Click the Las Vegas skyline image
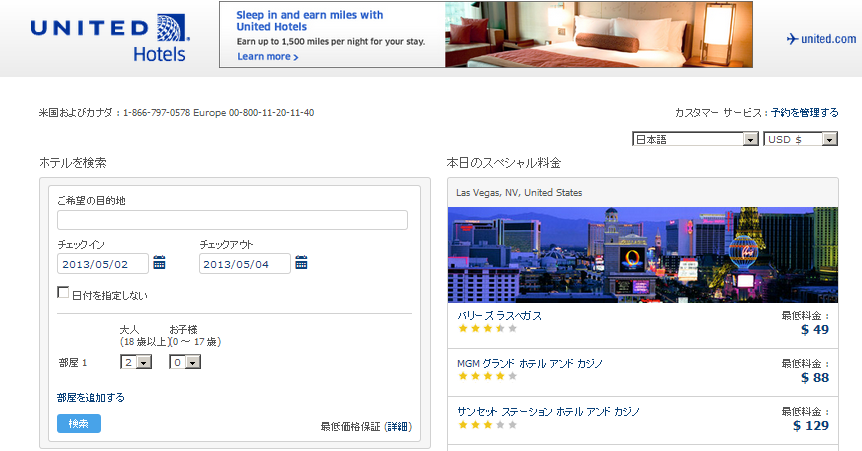Viewport: 862px width, 451px height. (x=643, y=255)
